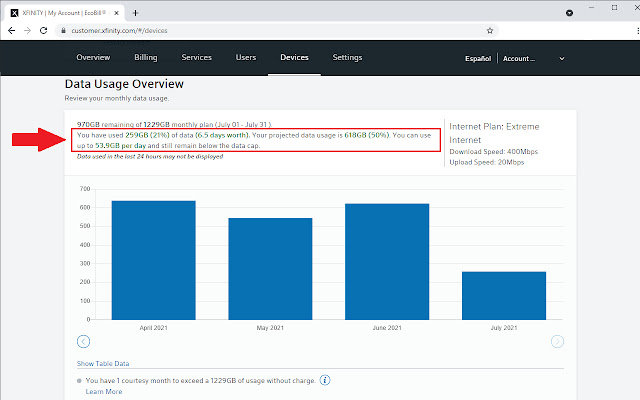The height and width of the screenshot is (400, 640).
Task: Select the XFINITY My Account browser tab
Action: coord(64,13)
